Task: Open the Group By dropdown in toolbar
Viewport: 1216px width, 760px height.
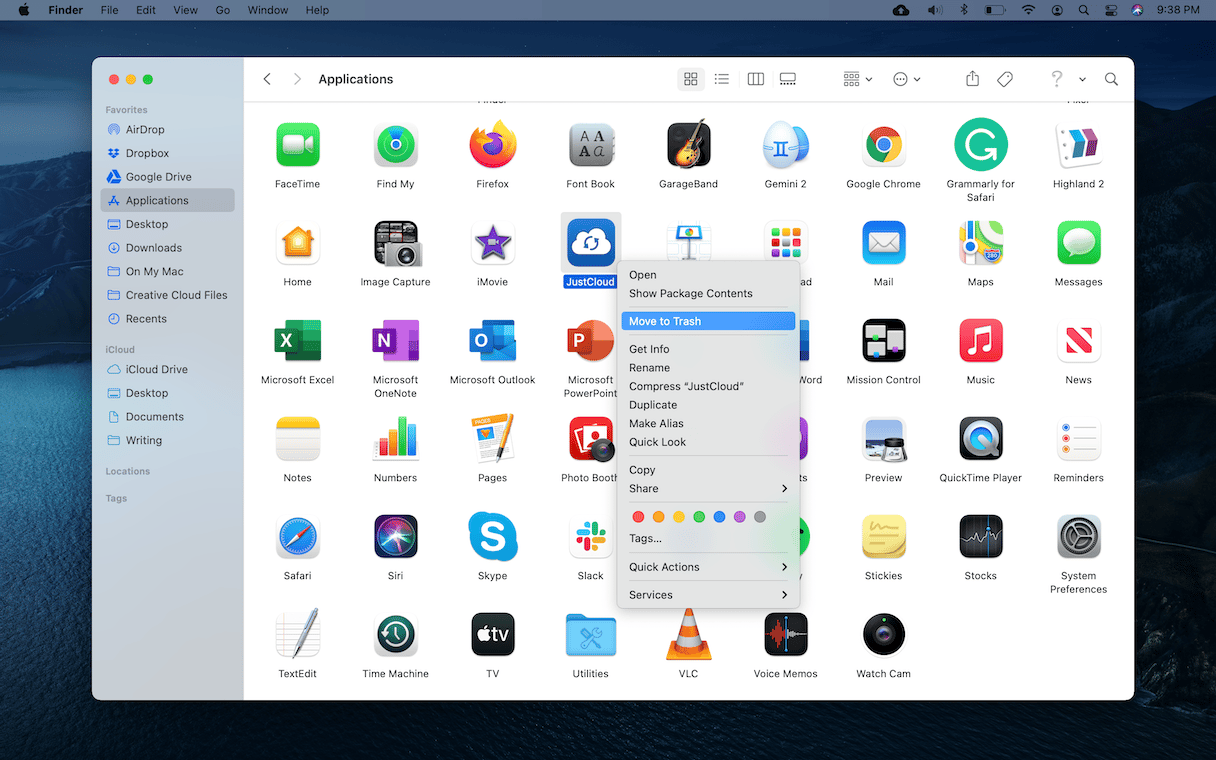Action: click(857, 79)
